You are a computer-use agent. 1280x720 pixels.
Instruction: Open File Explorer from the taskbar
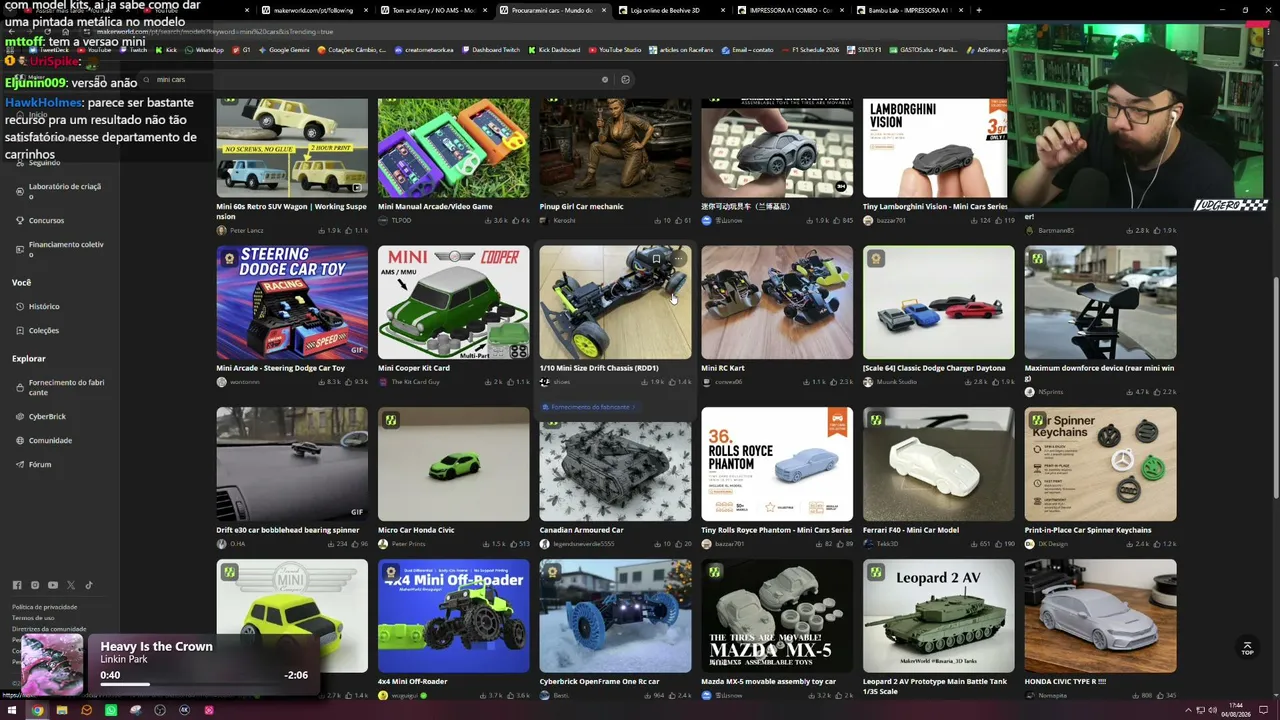(62, 711)
